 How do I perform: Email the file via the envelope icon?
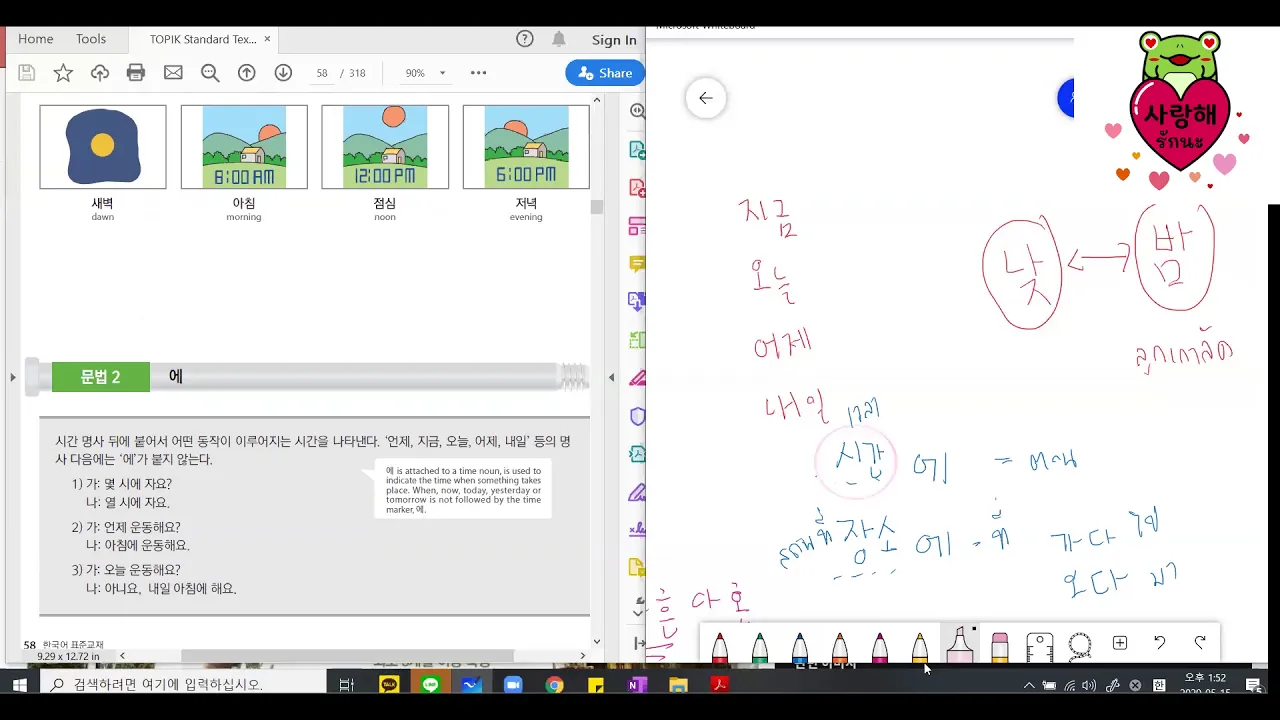[x=173, y=73]
